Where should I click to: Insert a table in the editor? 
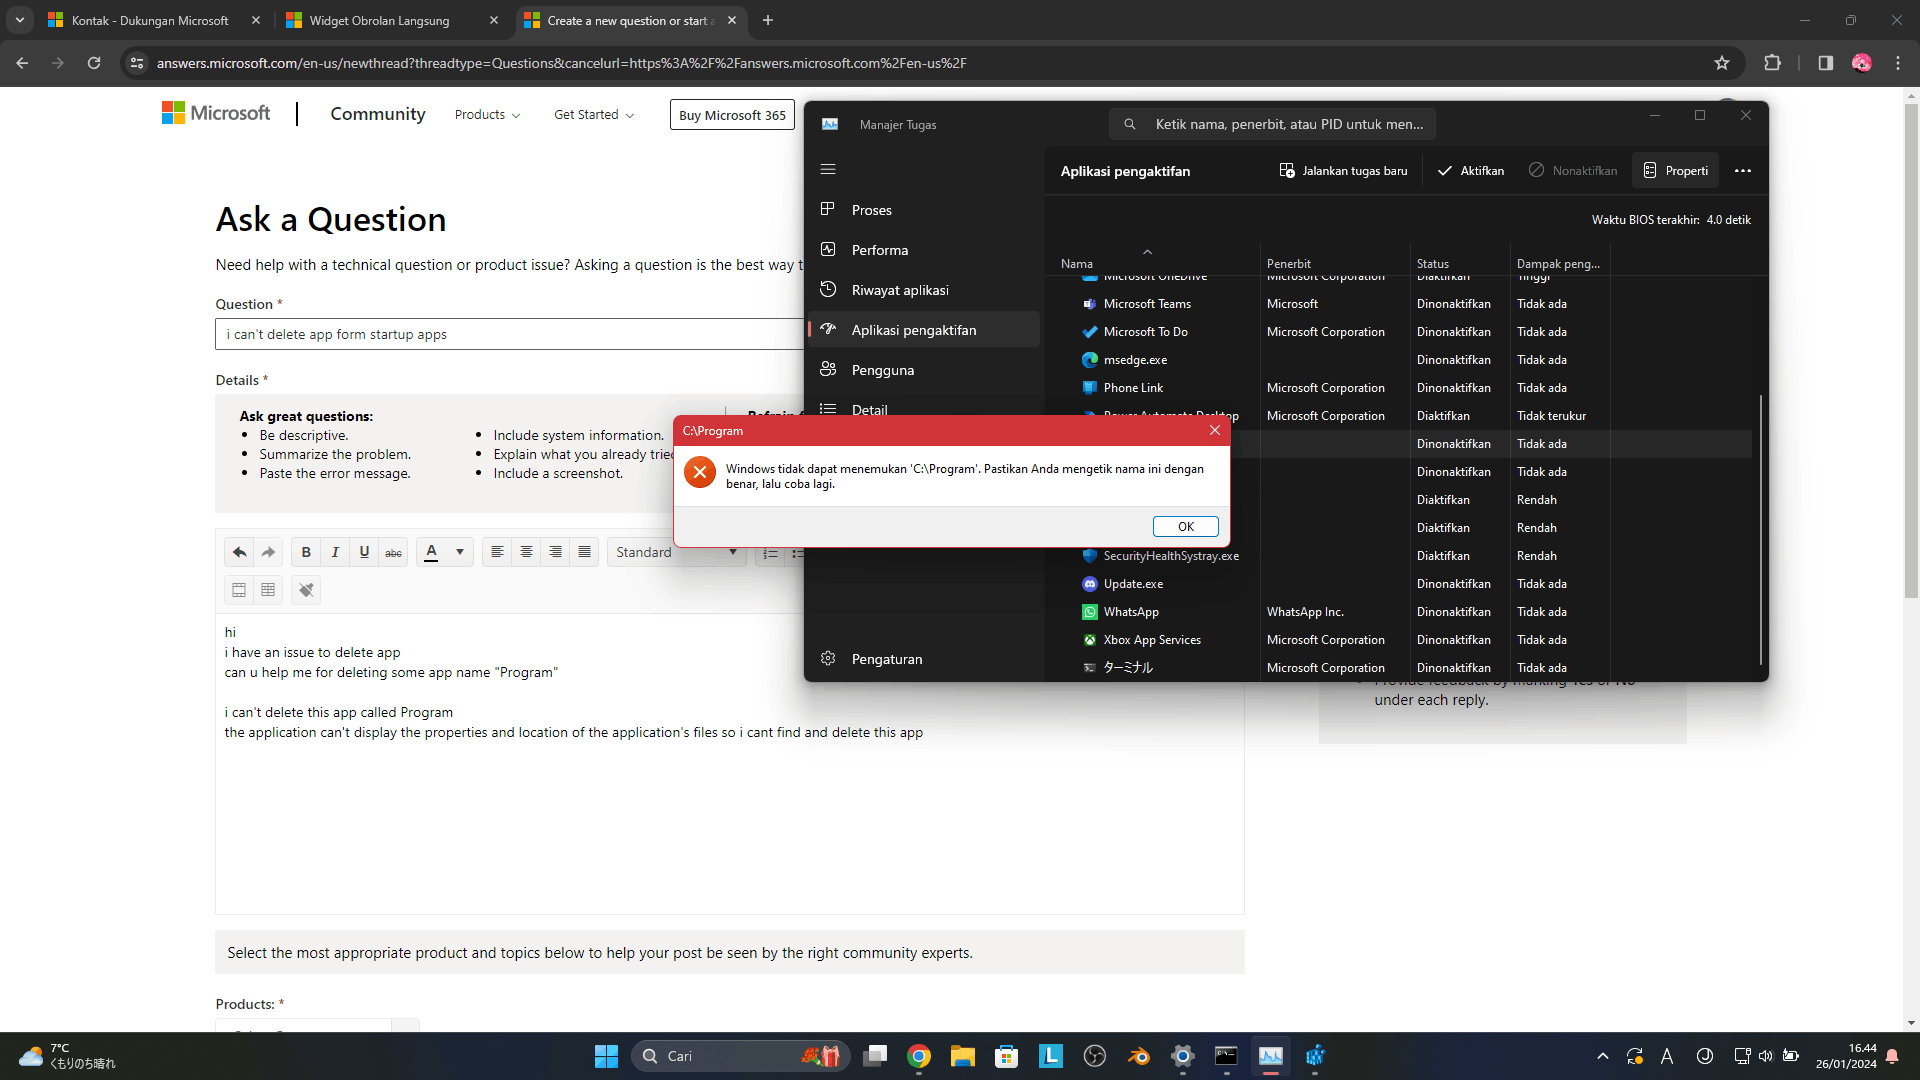tap(268, 590)
